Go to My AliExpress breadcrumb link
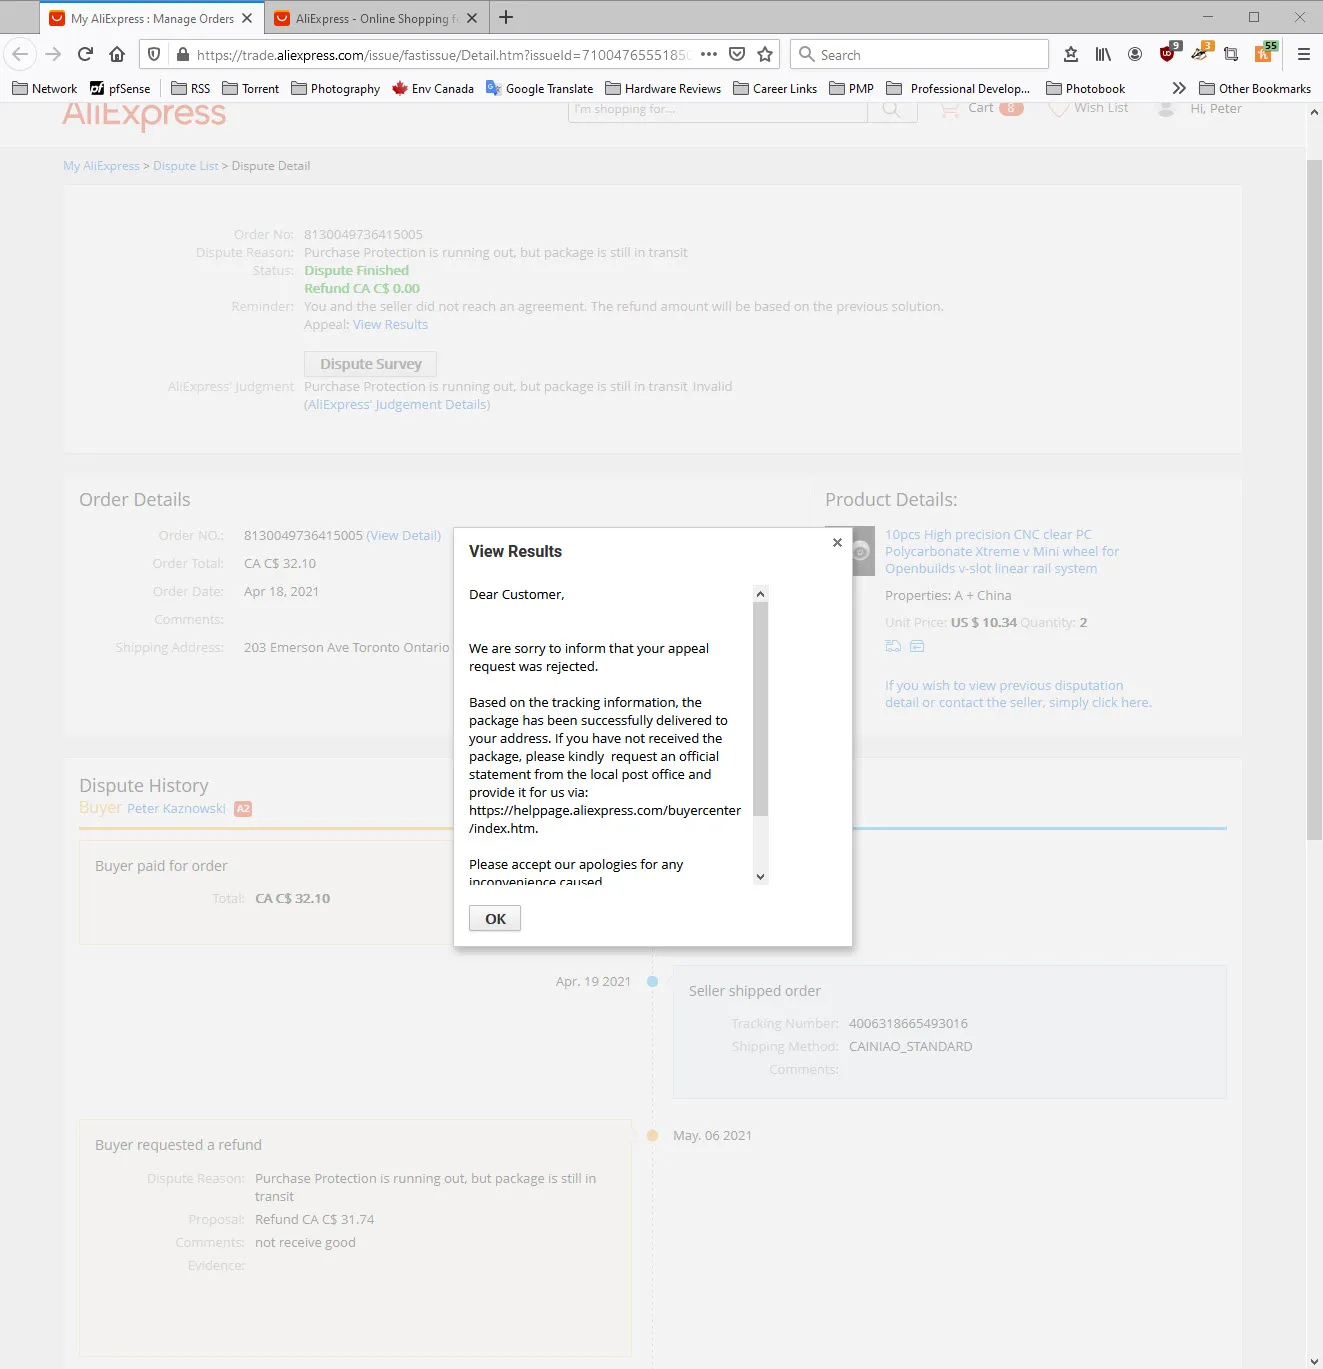1323x1369 pixels. click(101, 166)
